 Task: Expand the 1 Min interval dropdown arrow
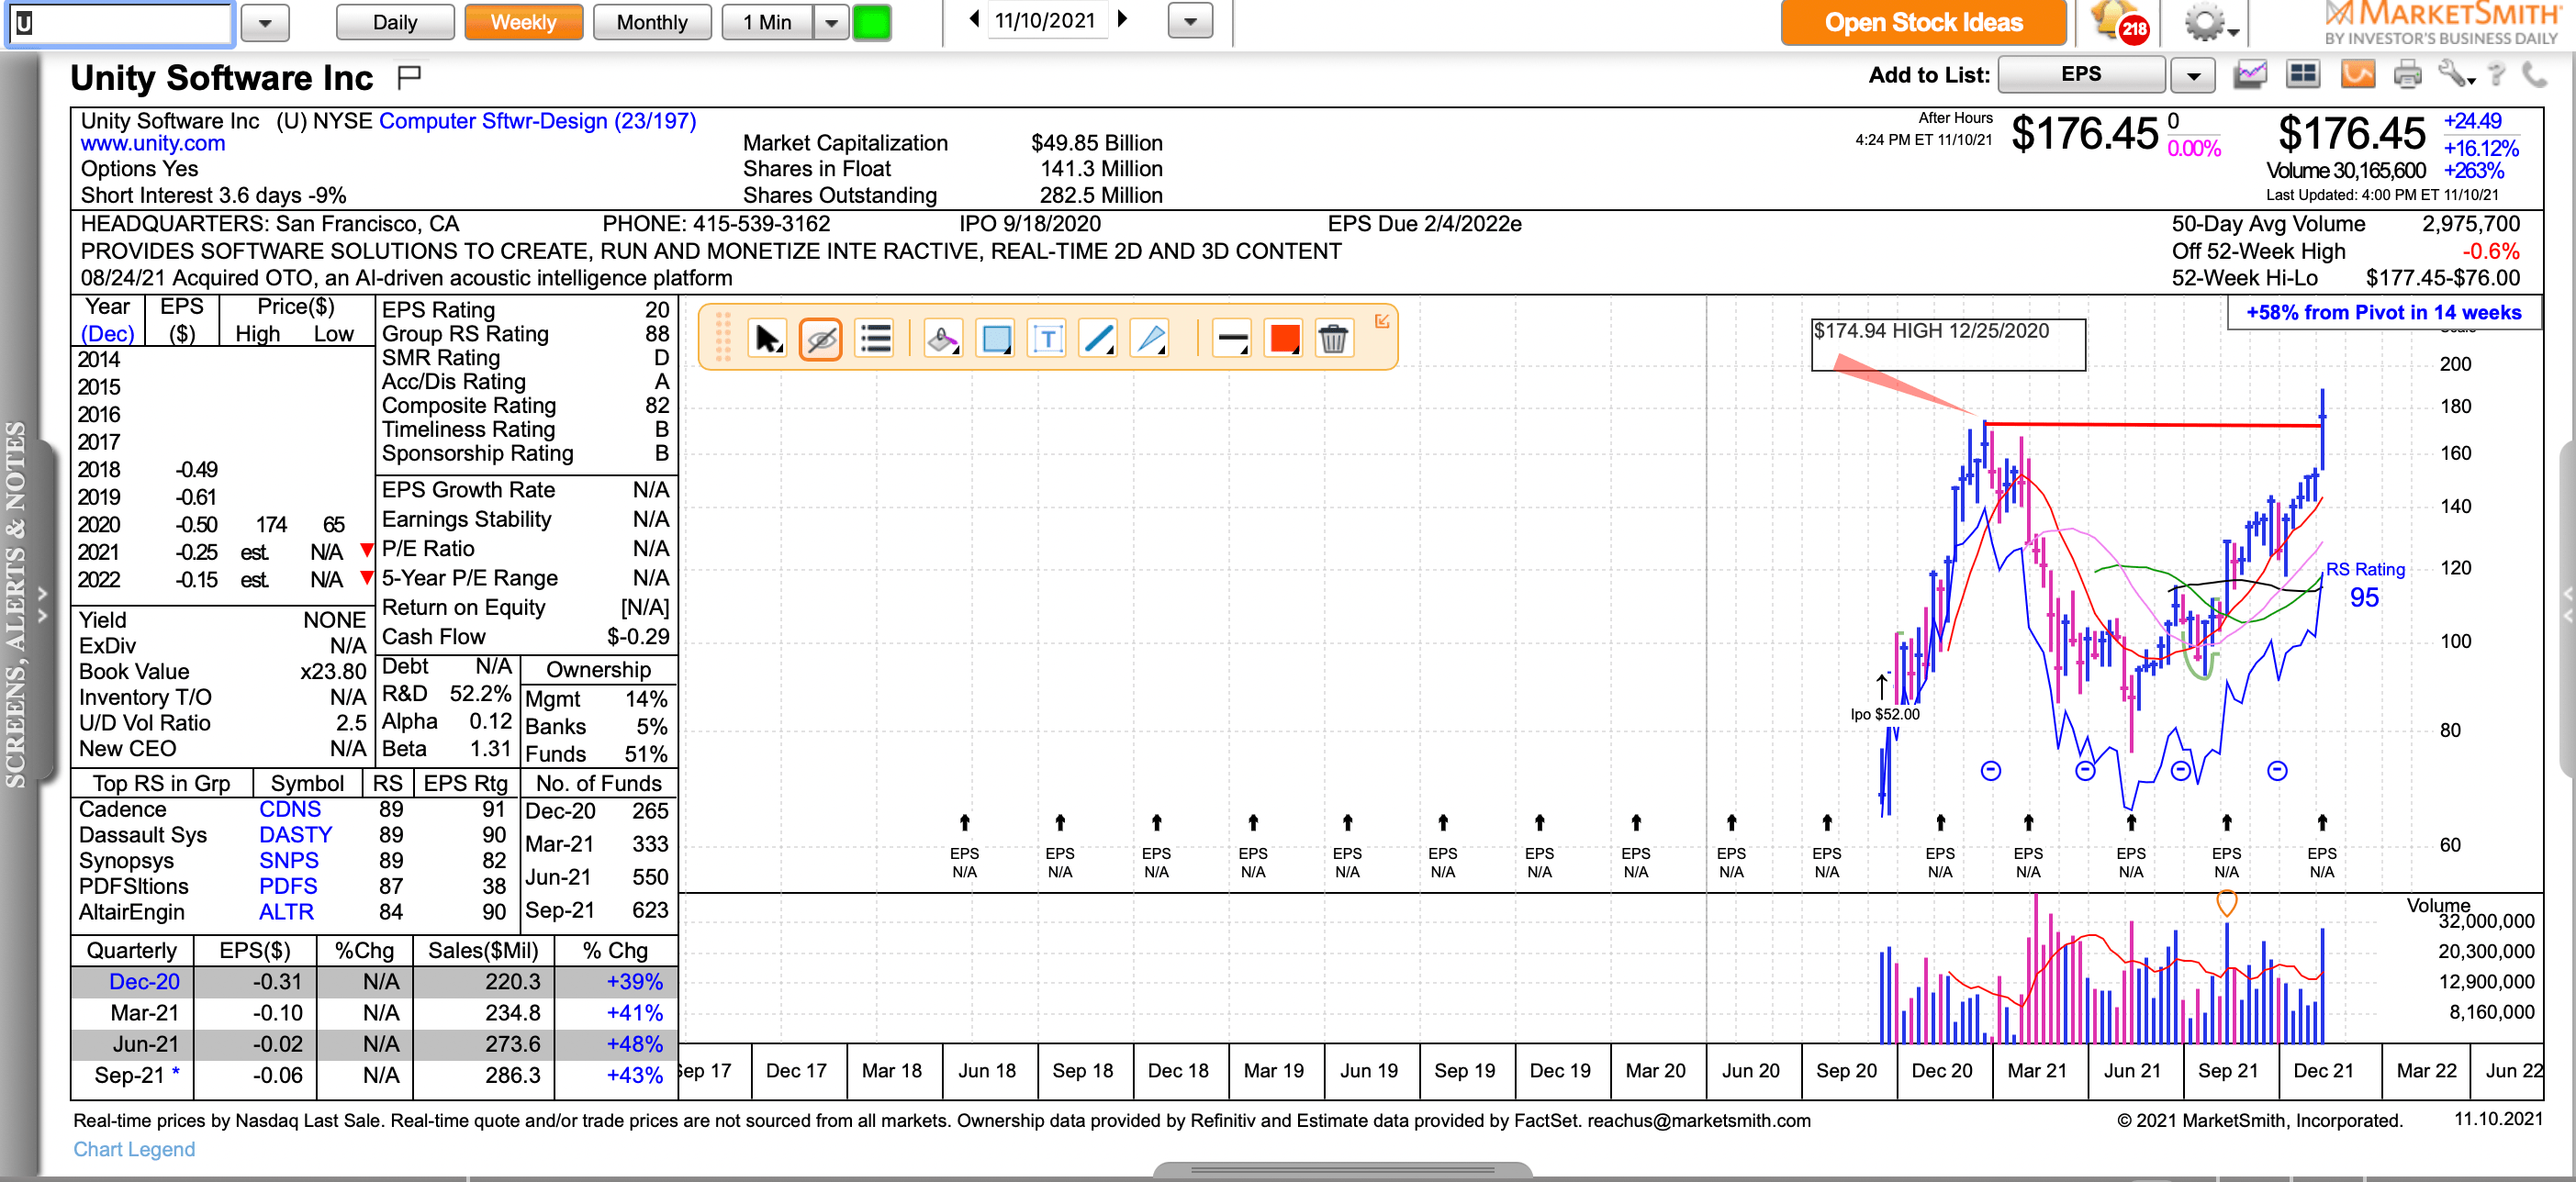[830, 22]
